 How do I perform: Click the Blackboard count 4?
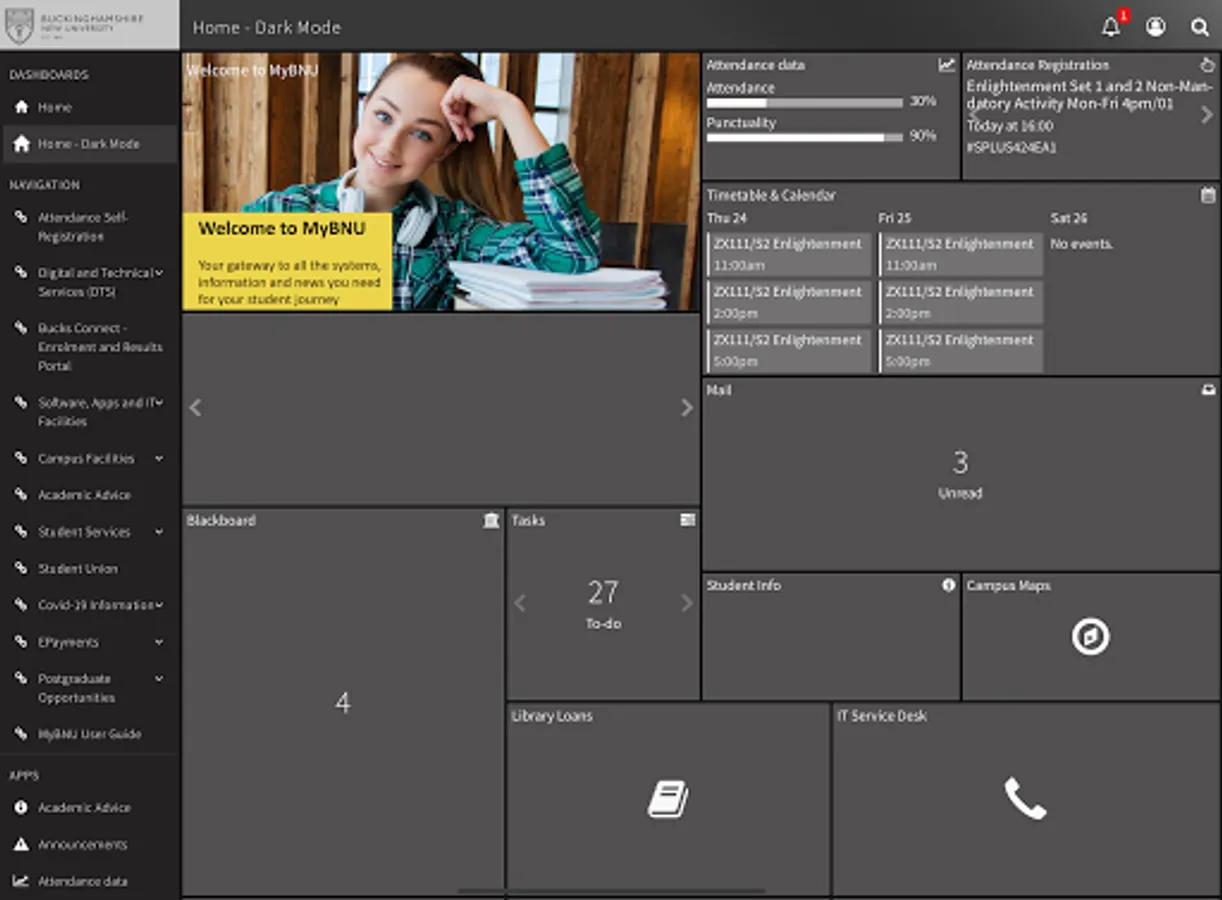point(343,703)
